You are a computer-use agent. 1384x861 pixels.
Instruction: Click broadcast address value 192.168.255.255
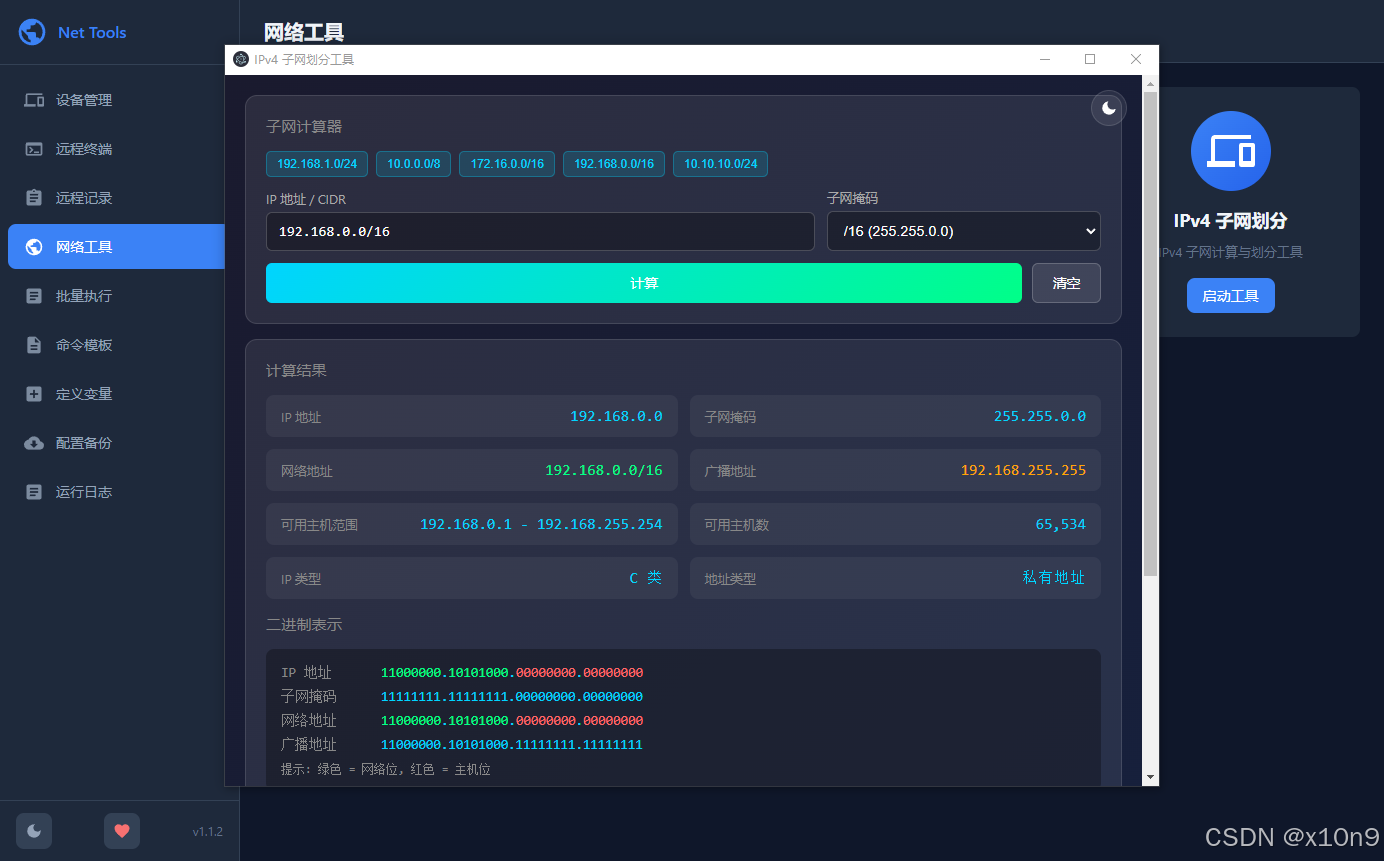click(x=1023, y=470)
